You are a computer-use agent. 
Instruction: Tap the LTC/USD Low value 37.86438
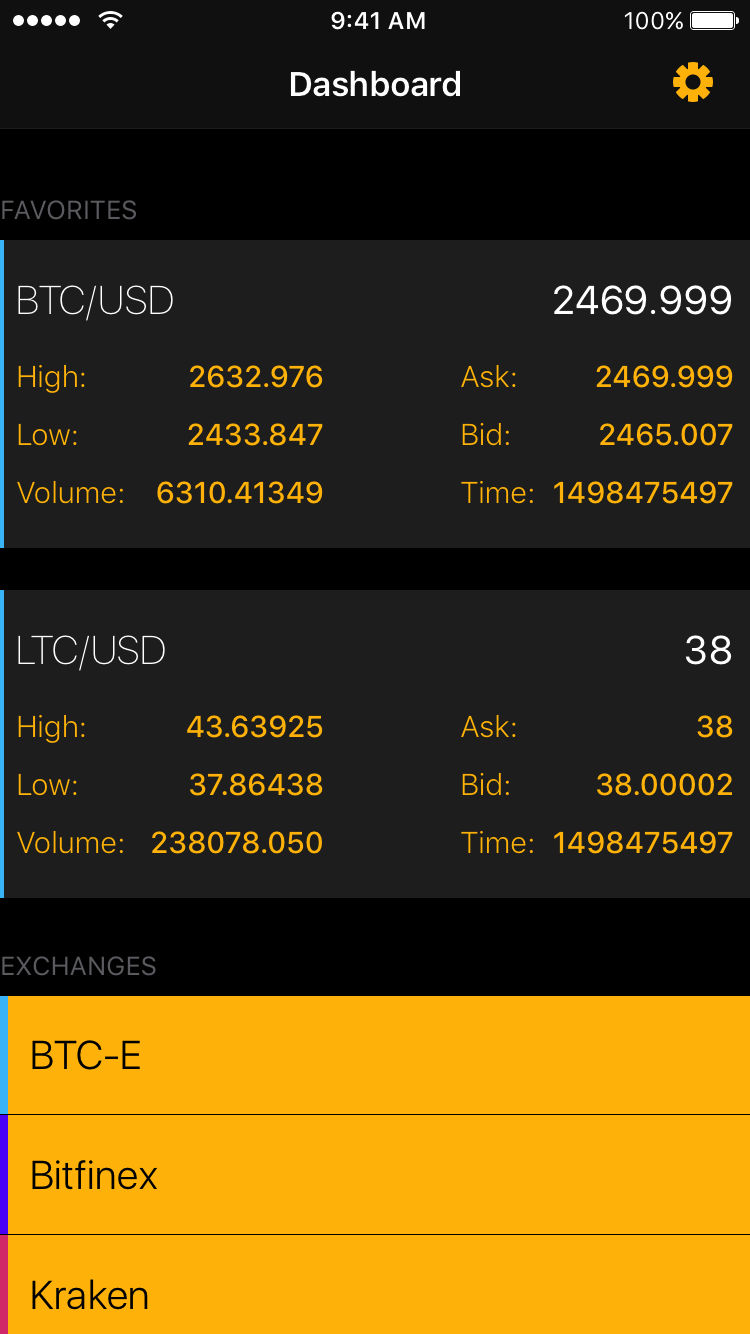click(x=256, y=785)
